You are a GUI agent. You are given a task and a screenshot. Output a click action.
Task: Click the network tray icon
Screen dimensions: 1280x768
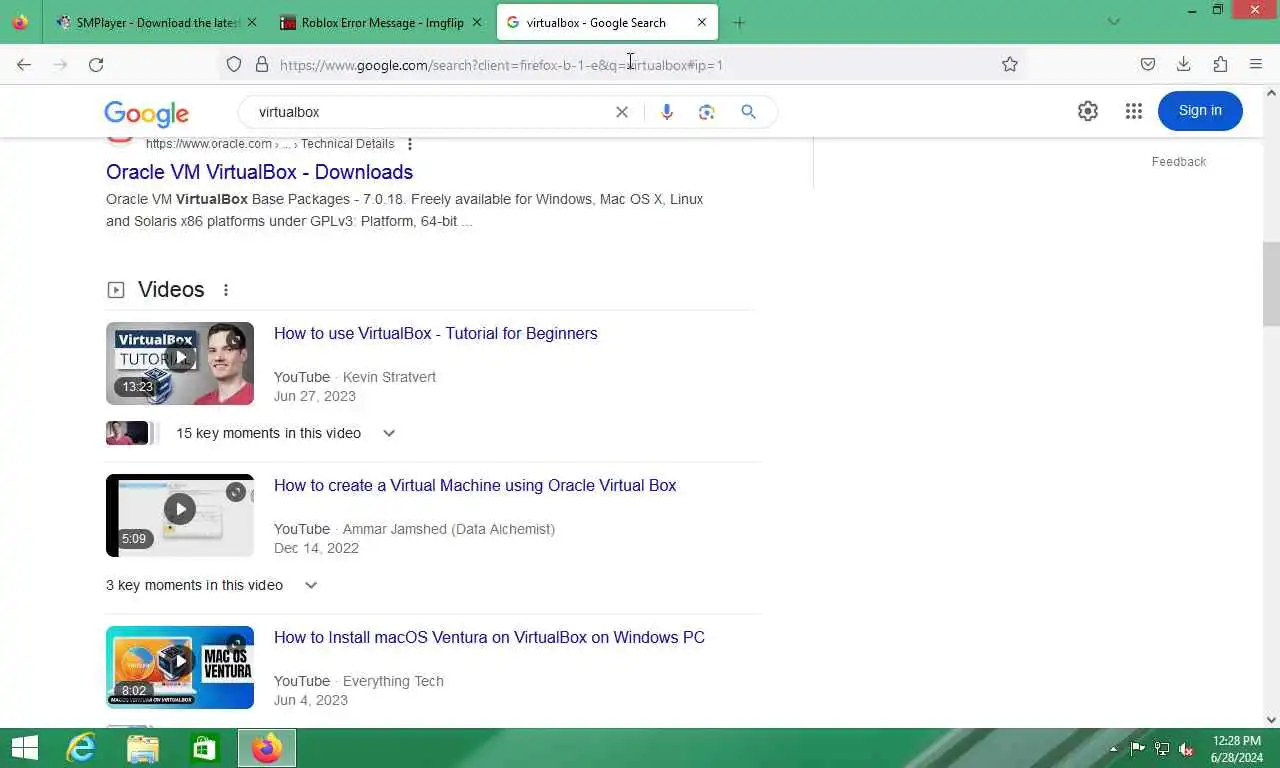point(1162,749)
